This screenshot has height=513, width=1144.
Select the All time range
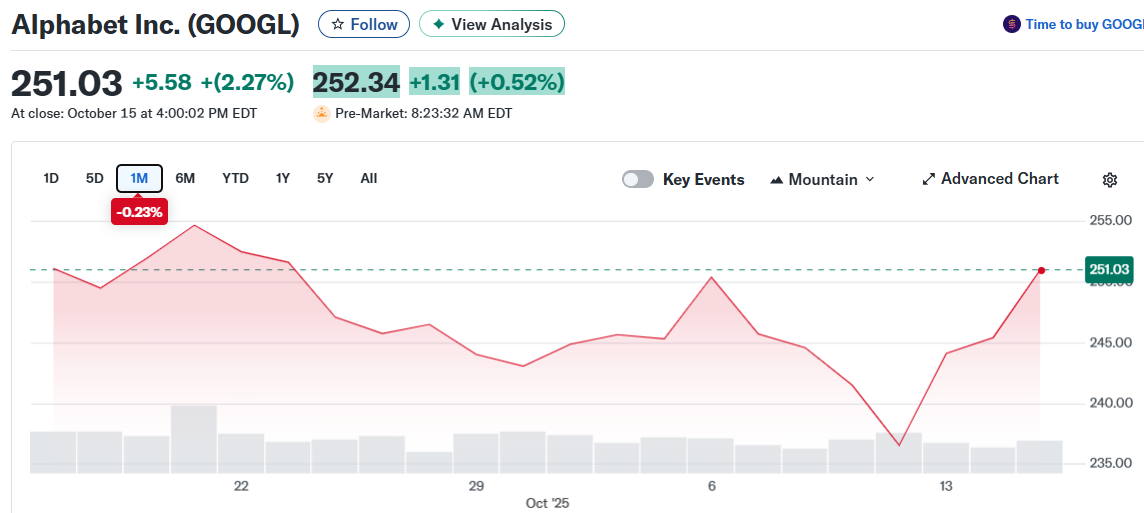coord(369,178)
